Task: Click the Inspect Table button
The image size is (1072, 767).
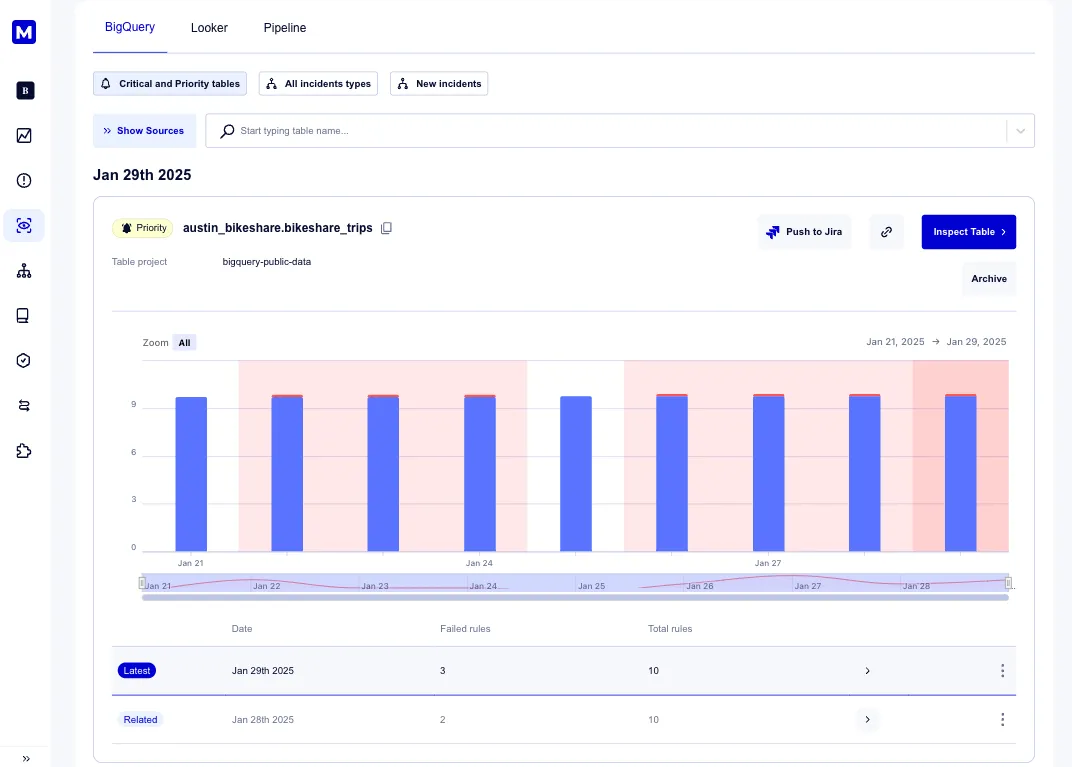Action: [x=968, y=232]
